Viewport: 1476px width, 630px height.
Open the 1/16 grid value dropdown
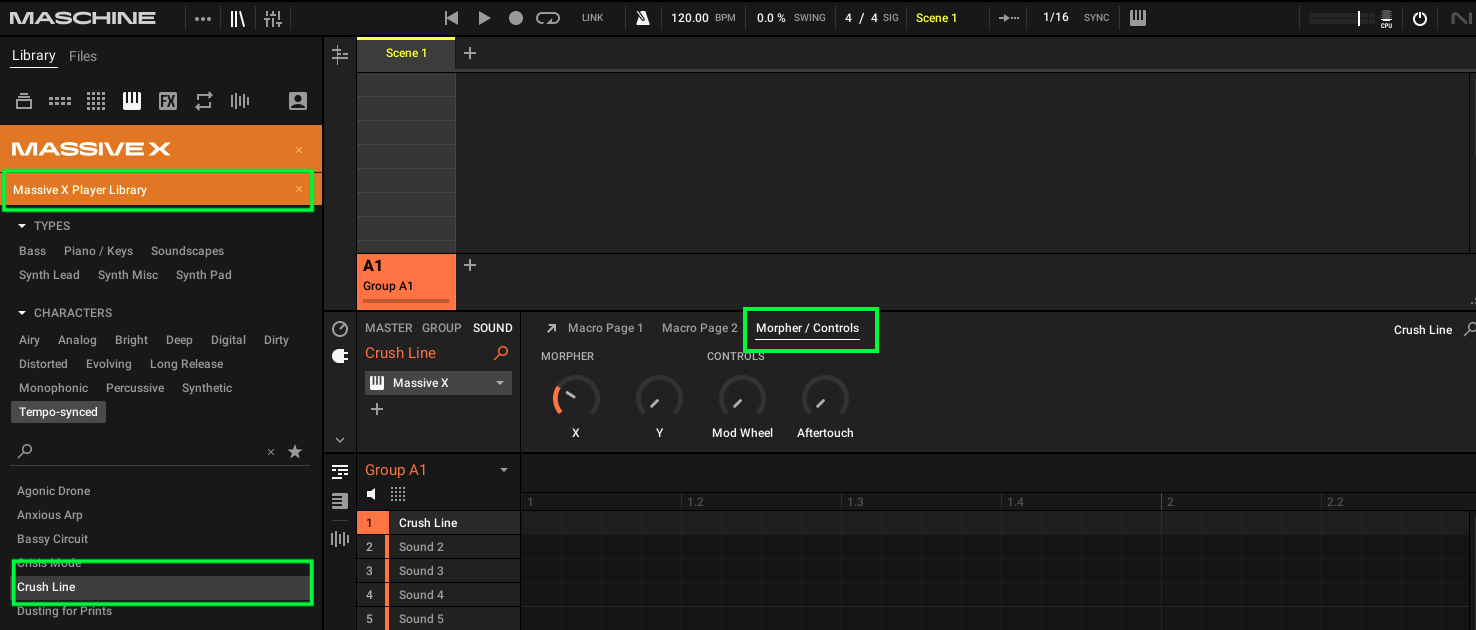[x=1055, y=18]
